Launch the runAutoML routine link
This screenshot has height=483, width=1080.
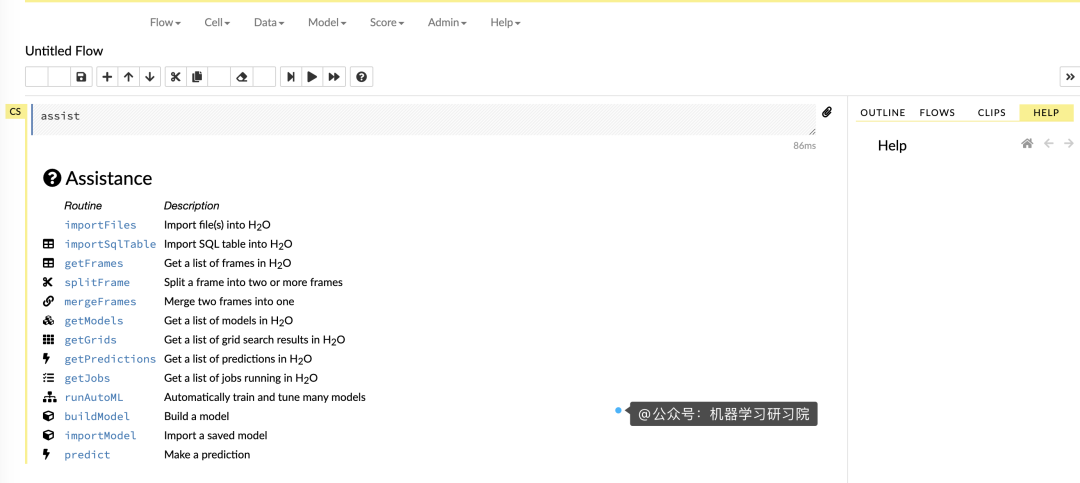[x=94, y=398]
